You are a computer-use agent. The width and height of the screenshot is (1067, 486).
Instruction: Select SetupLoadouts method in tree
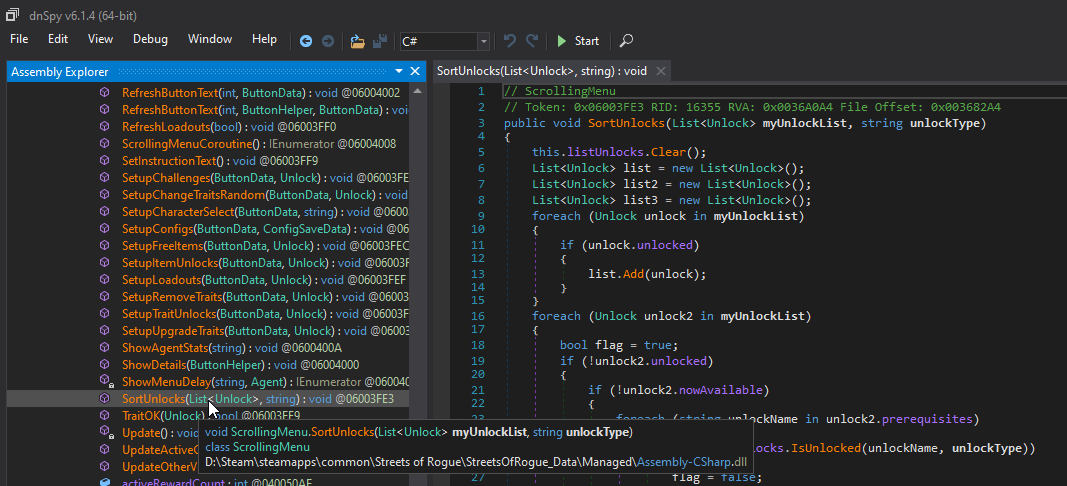coord(161,279)
